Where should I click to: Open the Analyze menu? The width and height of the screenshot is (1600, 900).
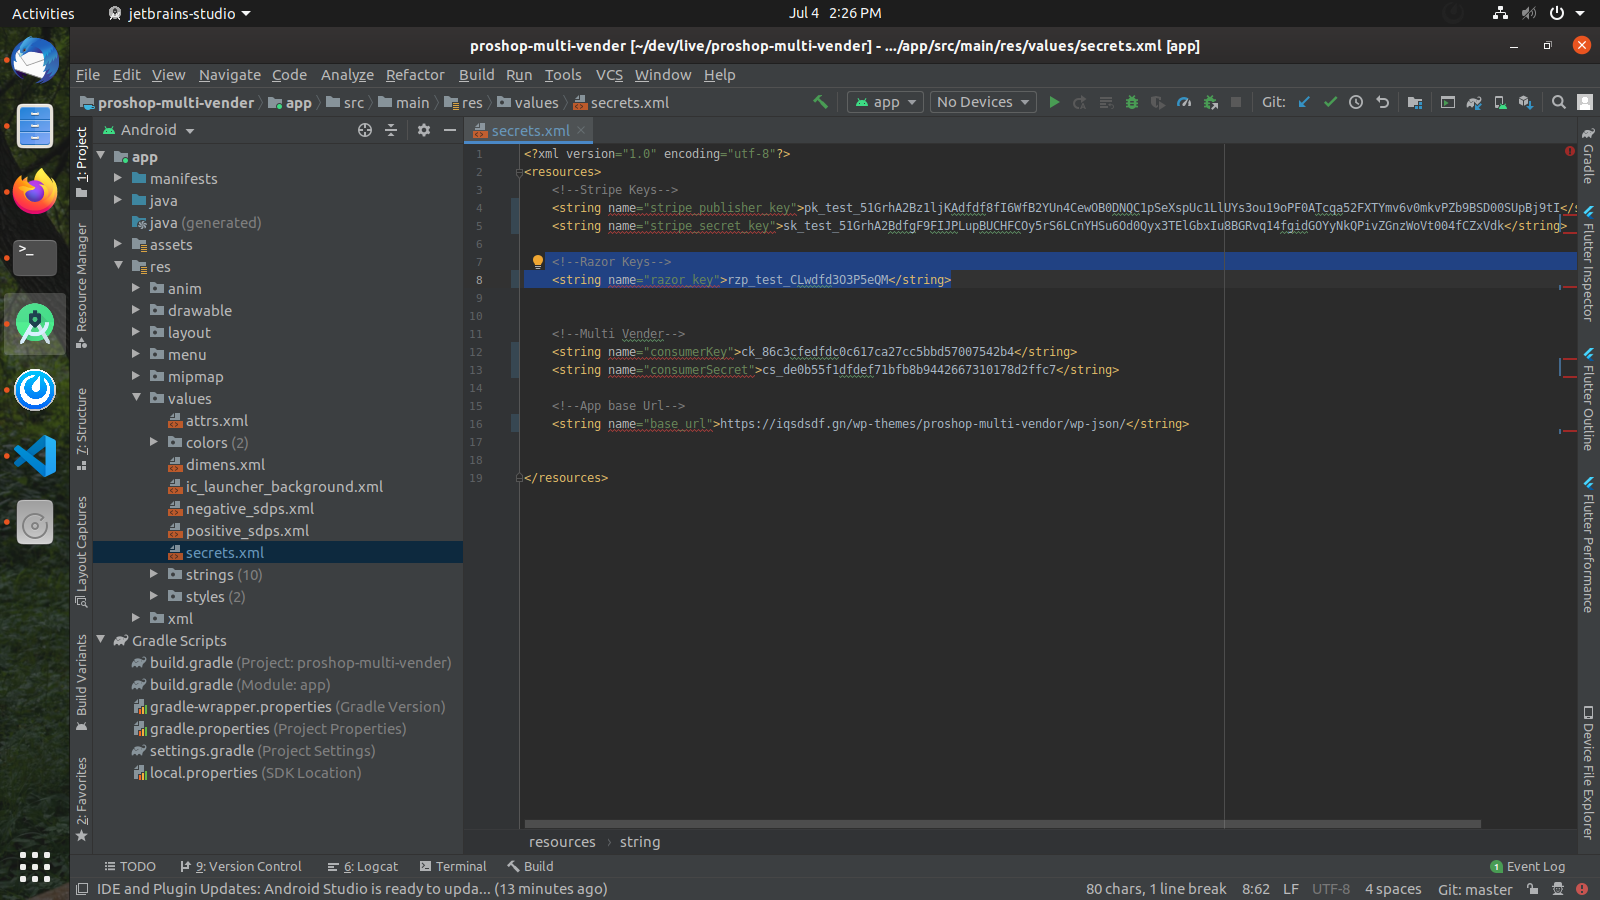(x=347, y=75)
